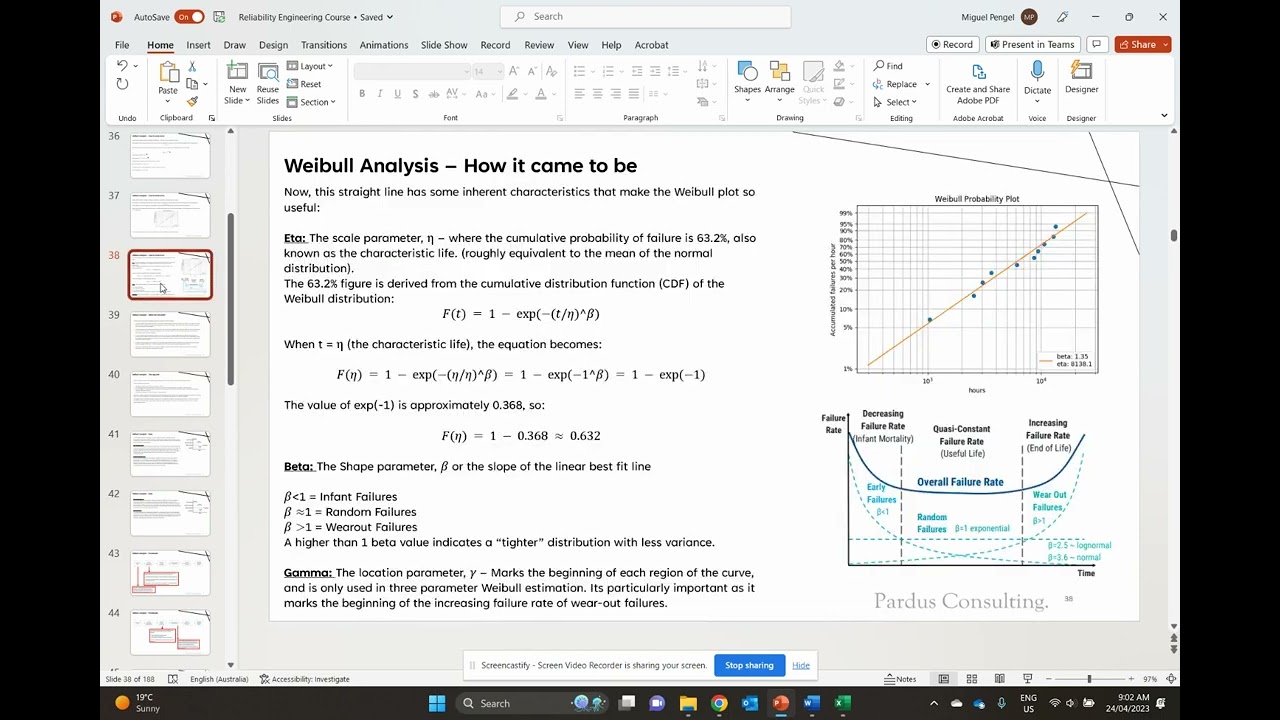1280x720 pixels.
Task: Start Slide Show from status bar
Action: tap(1027, 679)
